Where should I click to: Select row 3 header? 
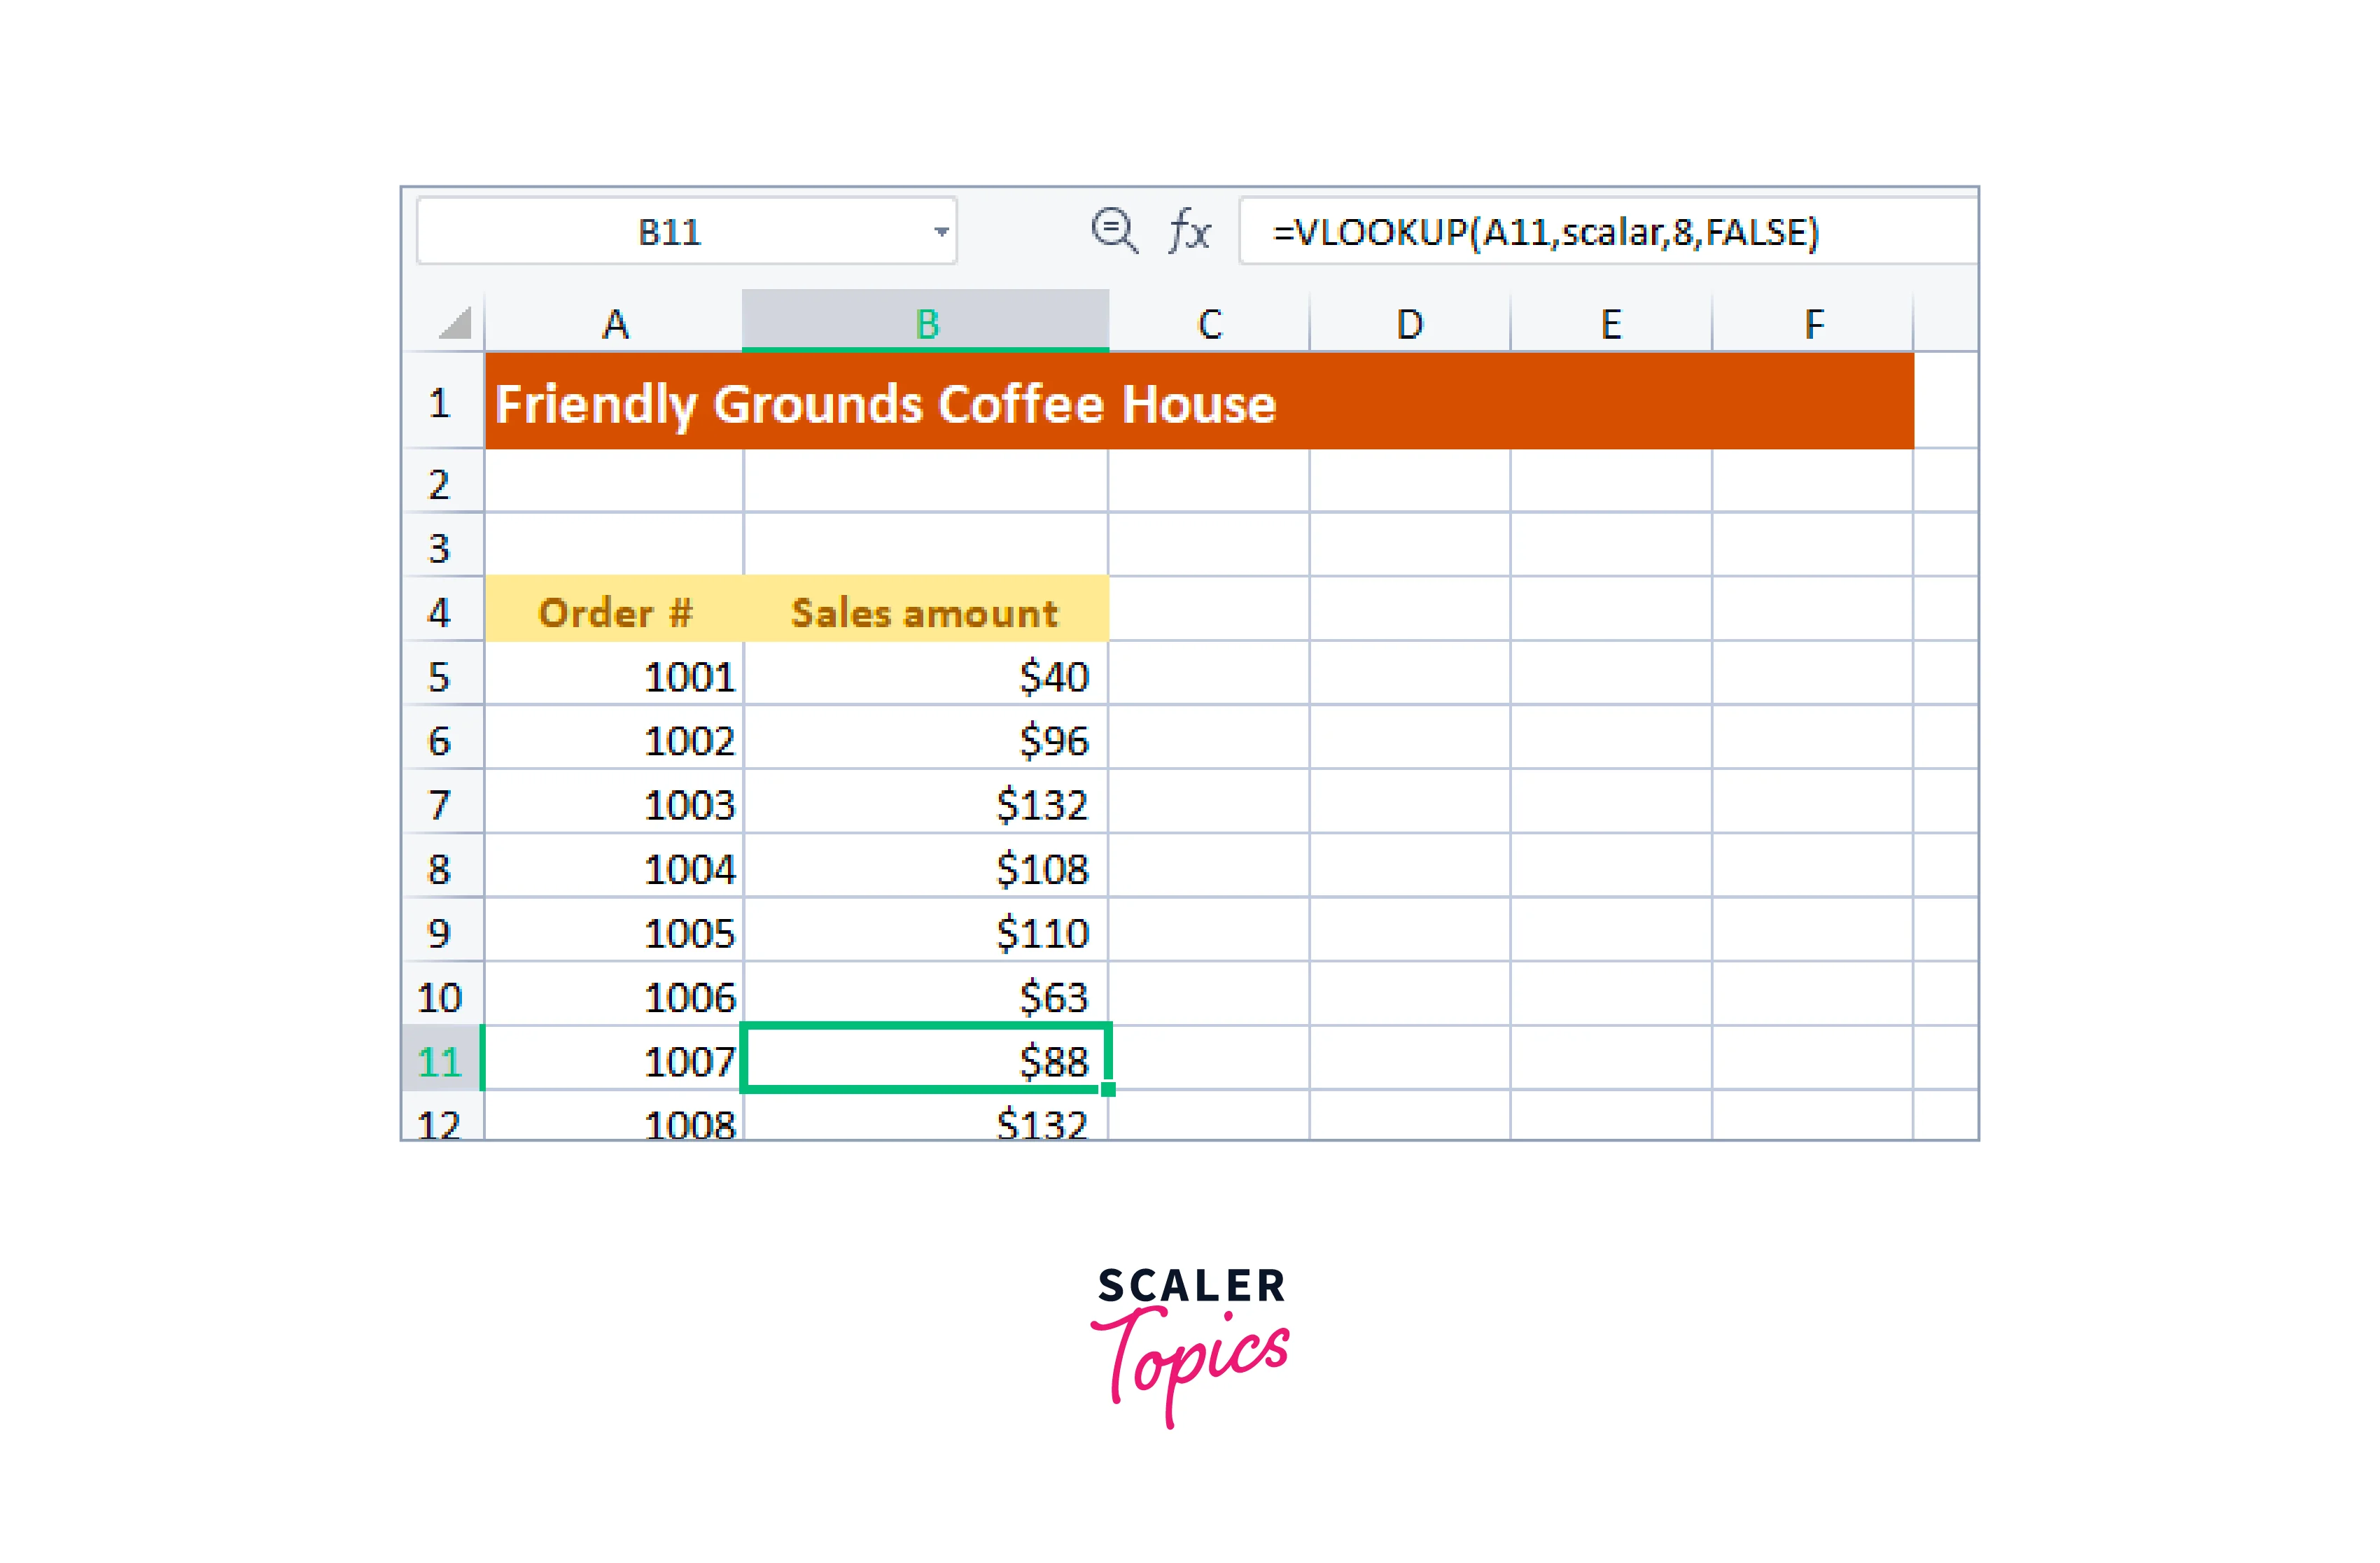pos(443,546)
